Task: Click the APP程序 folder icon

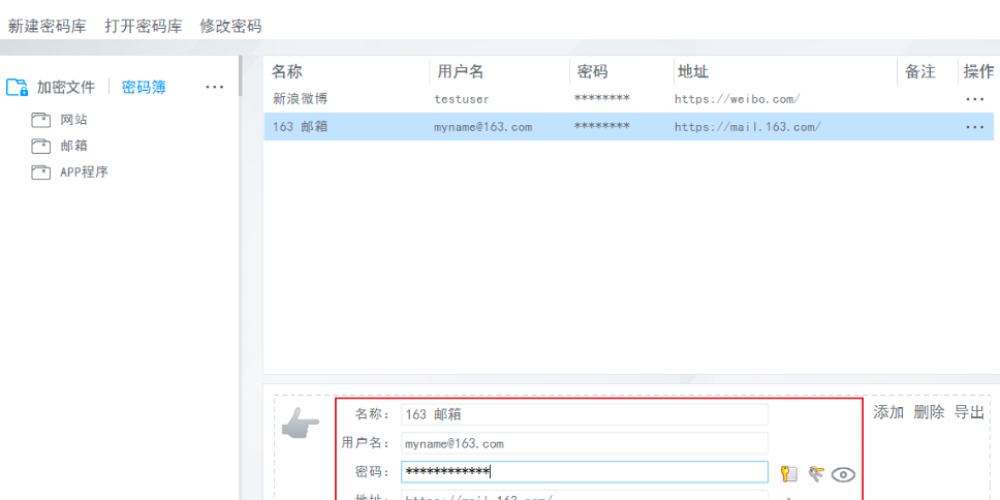Action: [x=41, y=172]
